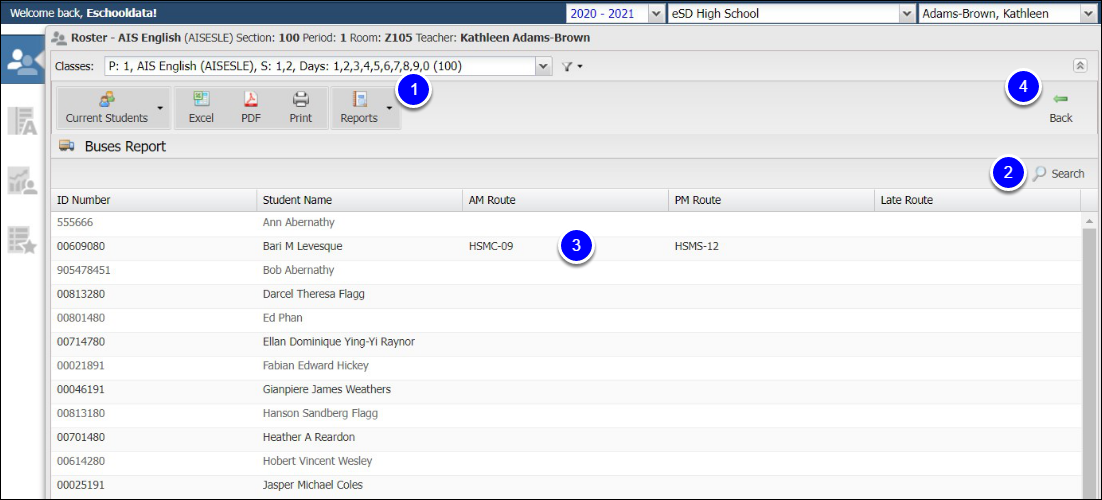Click ID number 00701480
The height and width of the screenshot is (500, 1102).
pos(81,437)
